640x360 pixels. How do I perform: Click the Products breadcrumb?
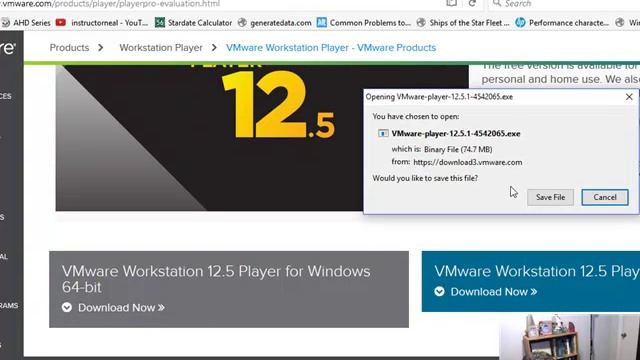click(69, 48)
